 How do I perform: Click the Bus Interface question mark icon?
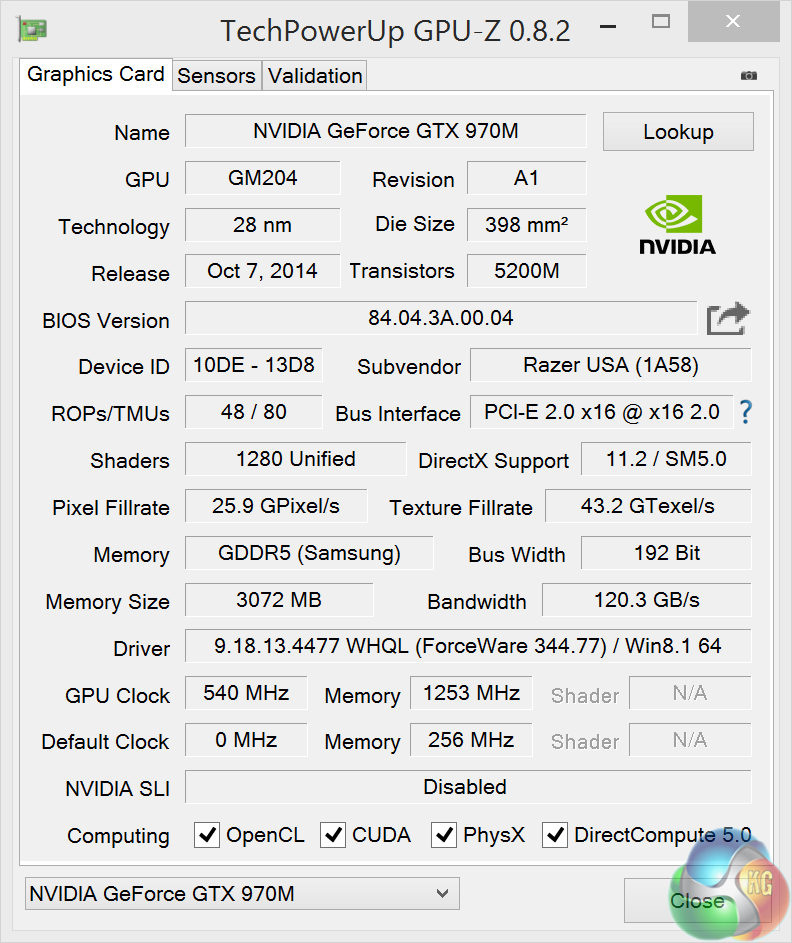pos(745,412)
